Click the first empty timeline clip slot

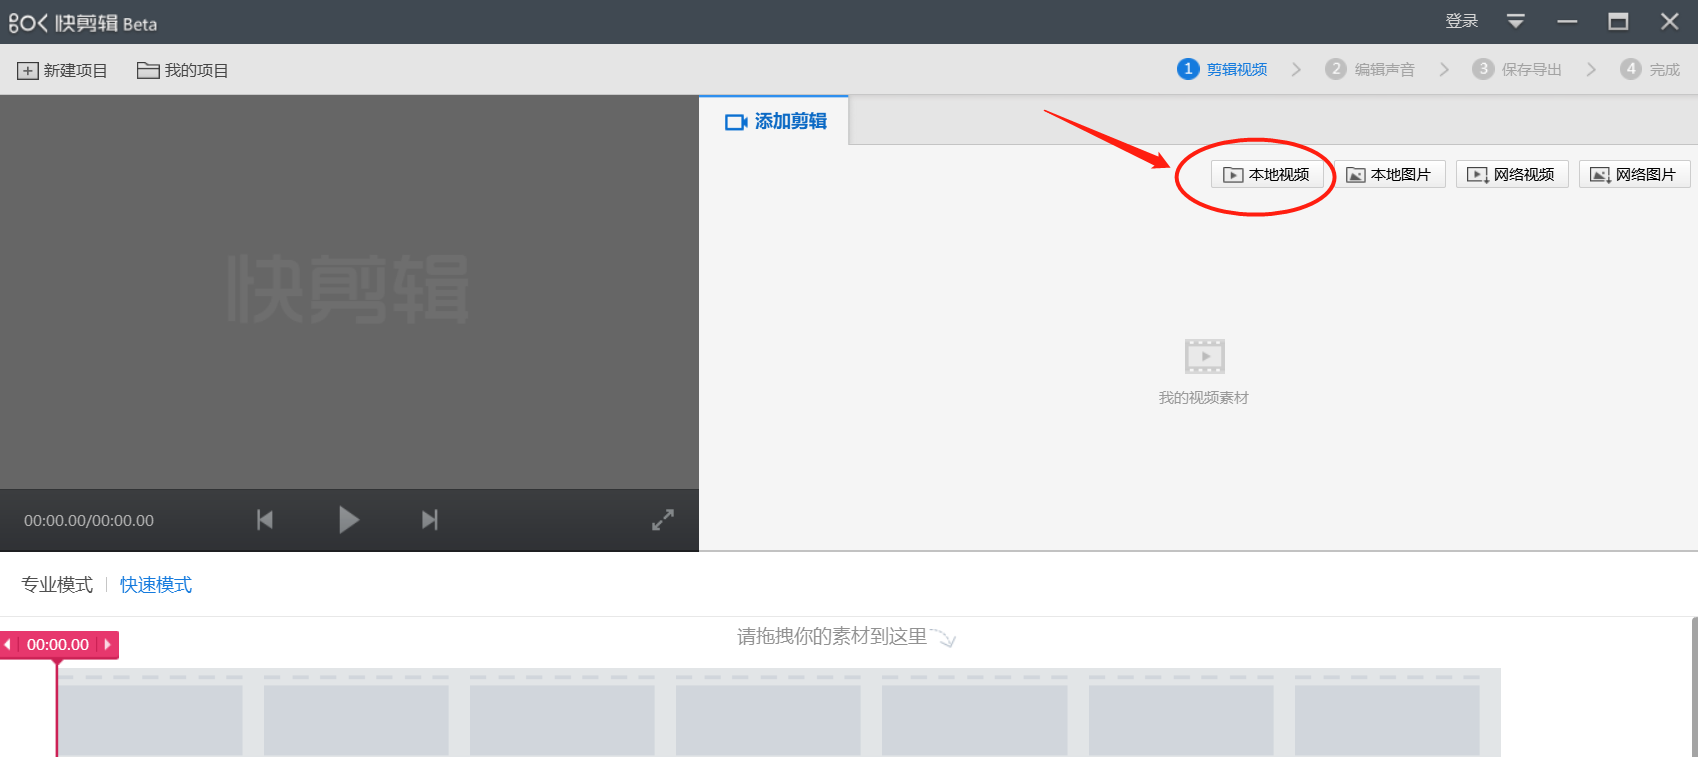[x=150, y=720]
